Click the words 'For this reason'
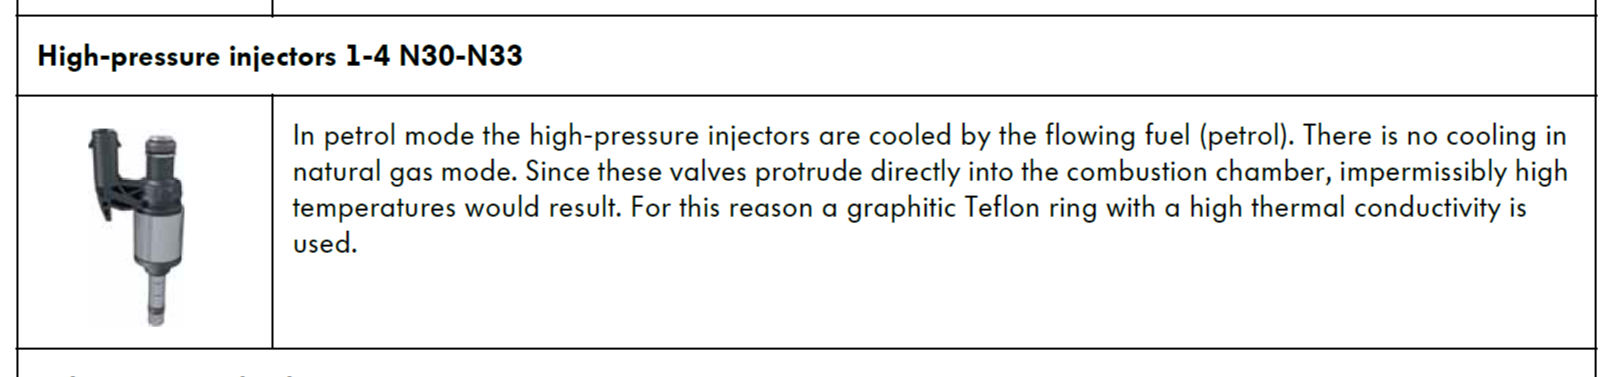Viewport: 1617px width, 377px height. coord(725,208)
